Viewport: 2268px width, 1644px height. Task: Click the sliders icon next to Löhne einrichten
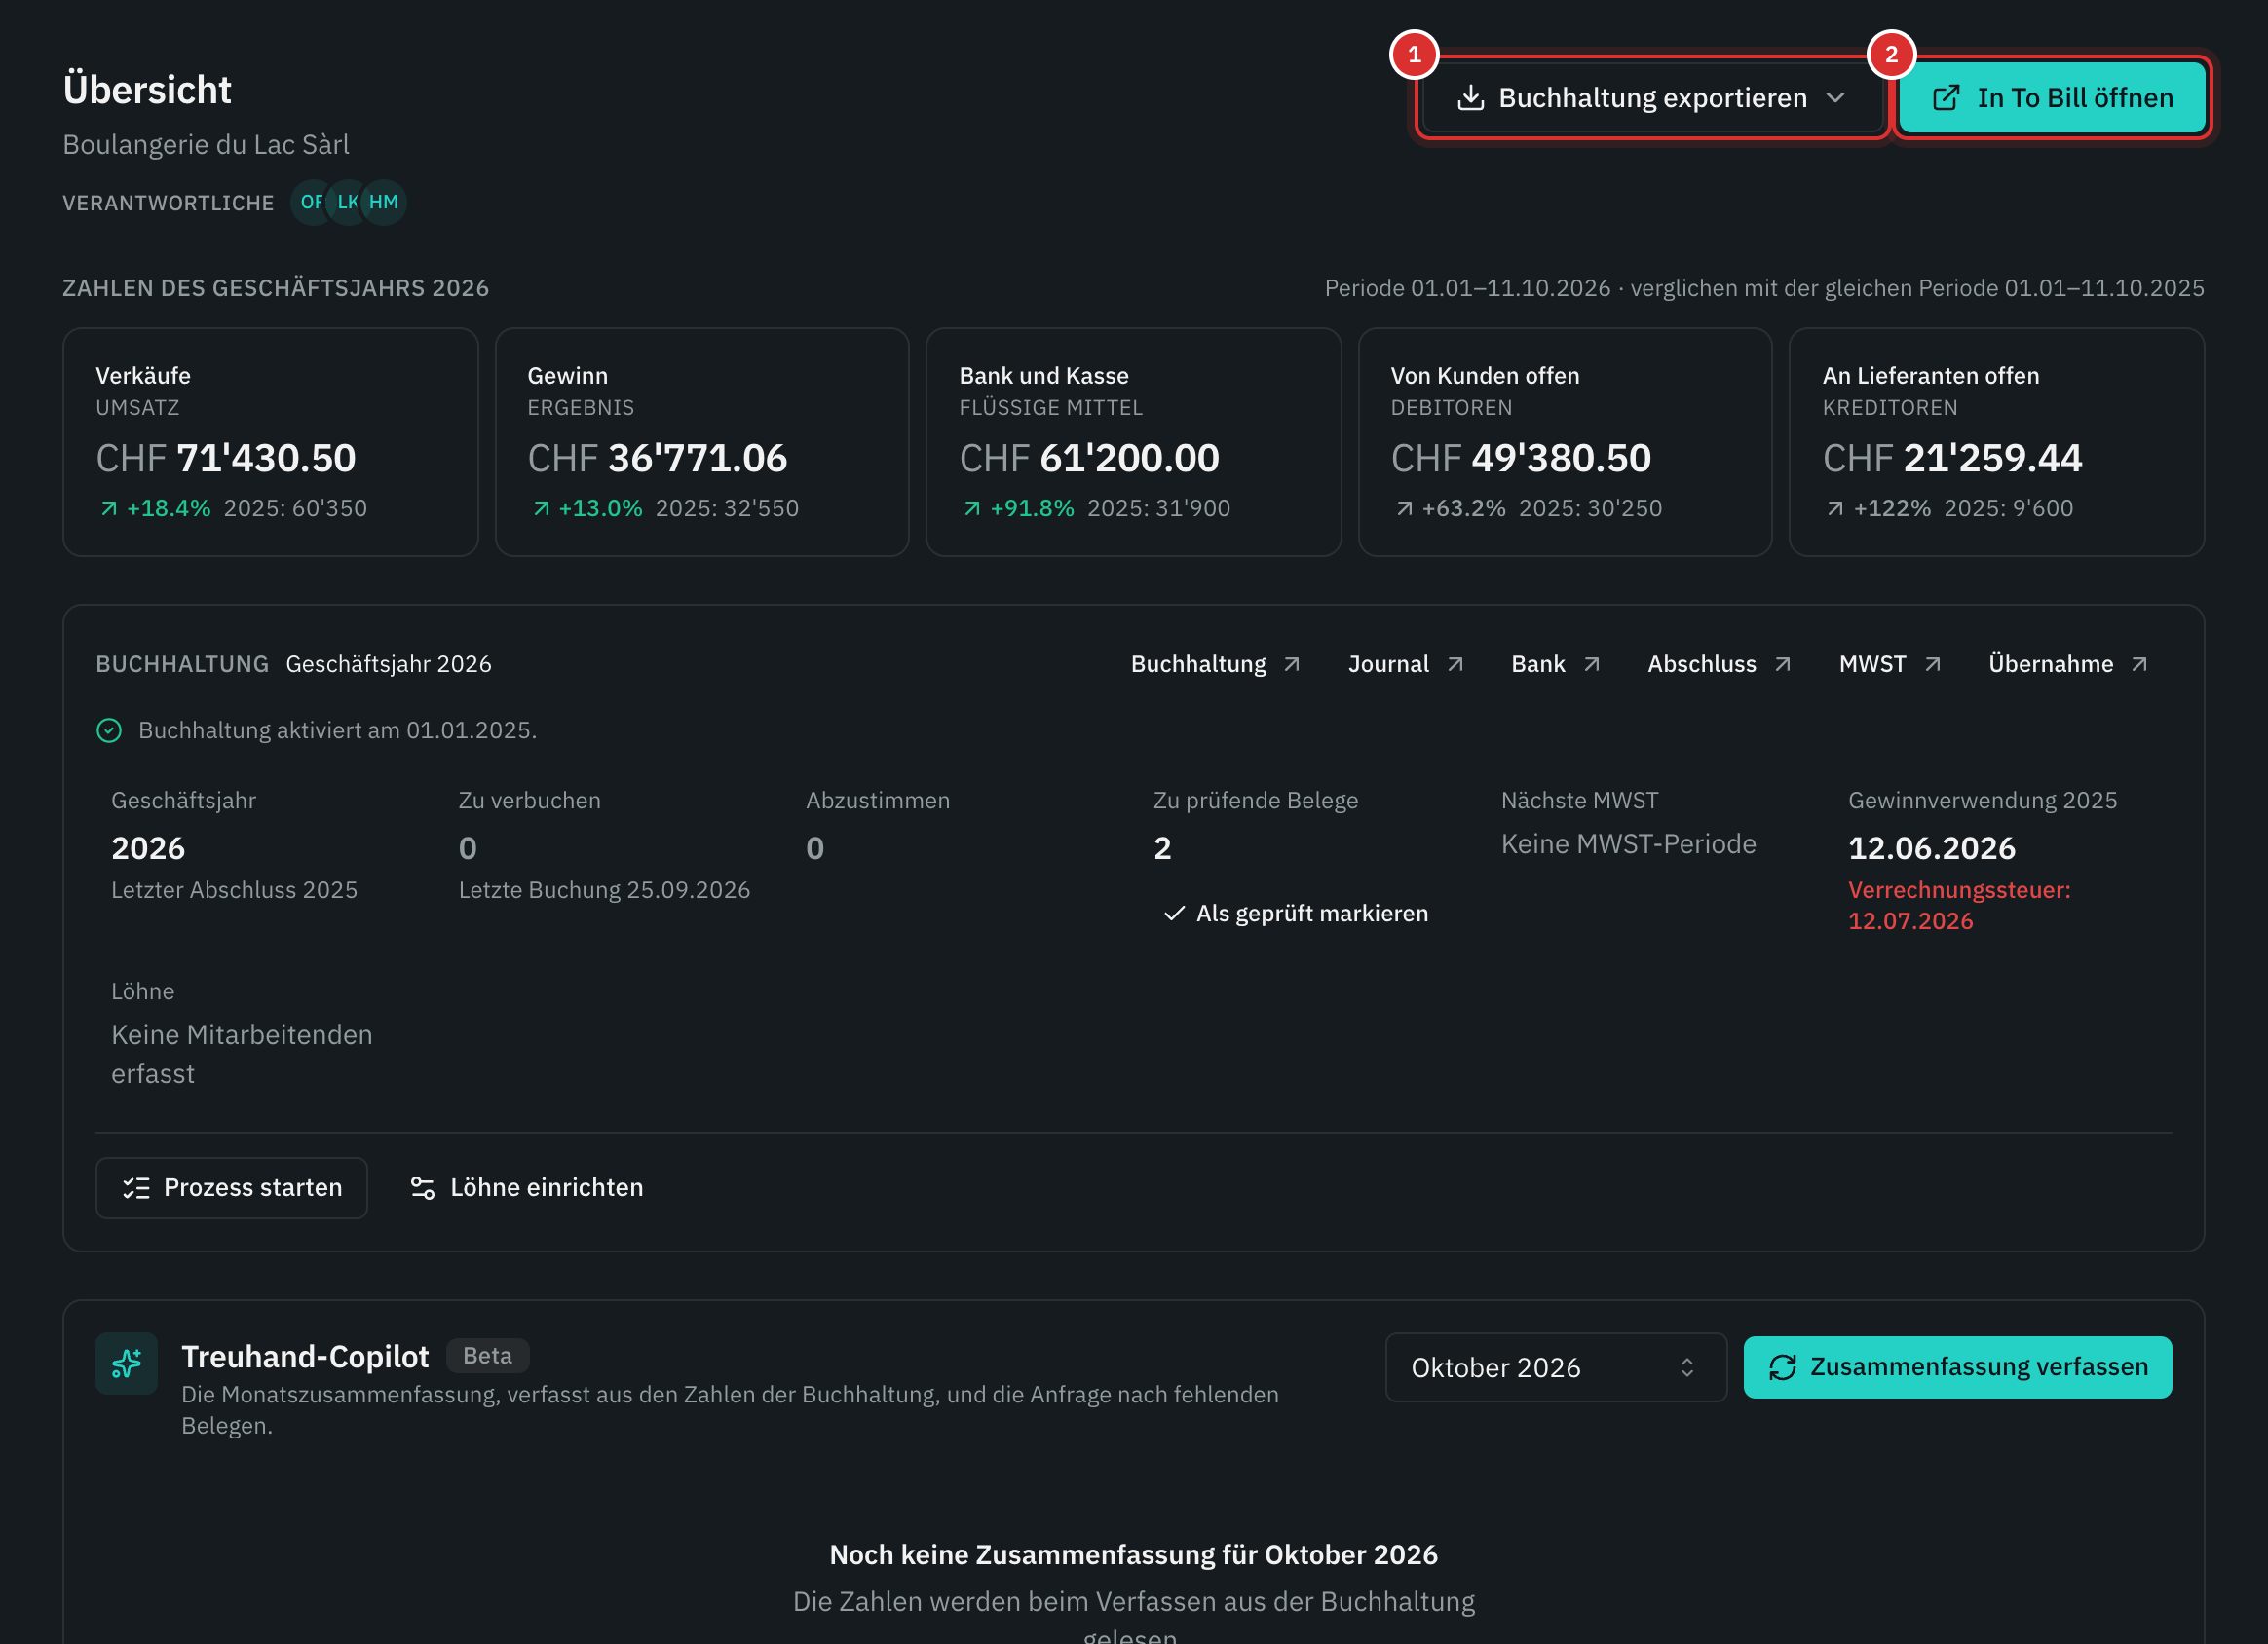pyautogui.click(x=423, y=1188)
